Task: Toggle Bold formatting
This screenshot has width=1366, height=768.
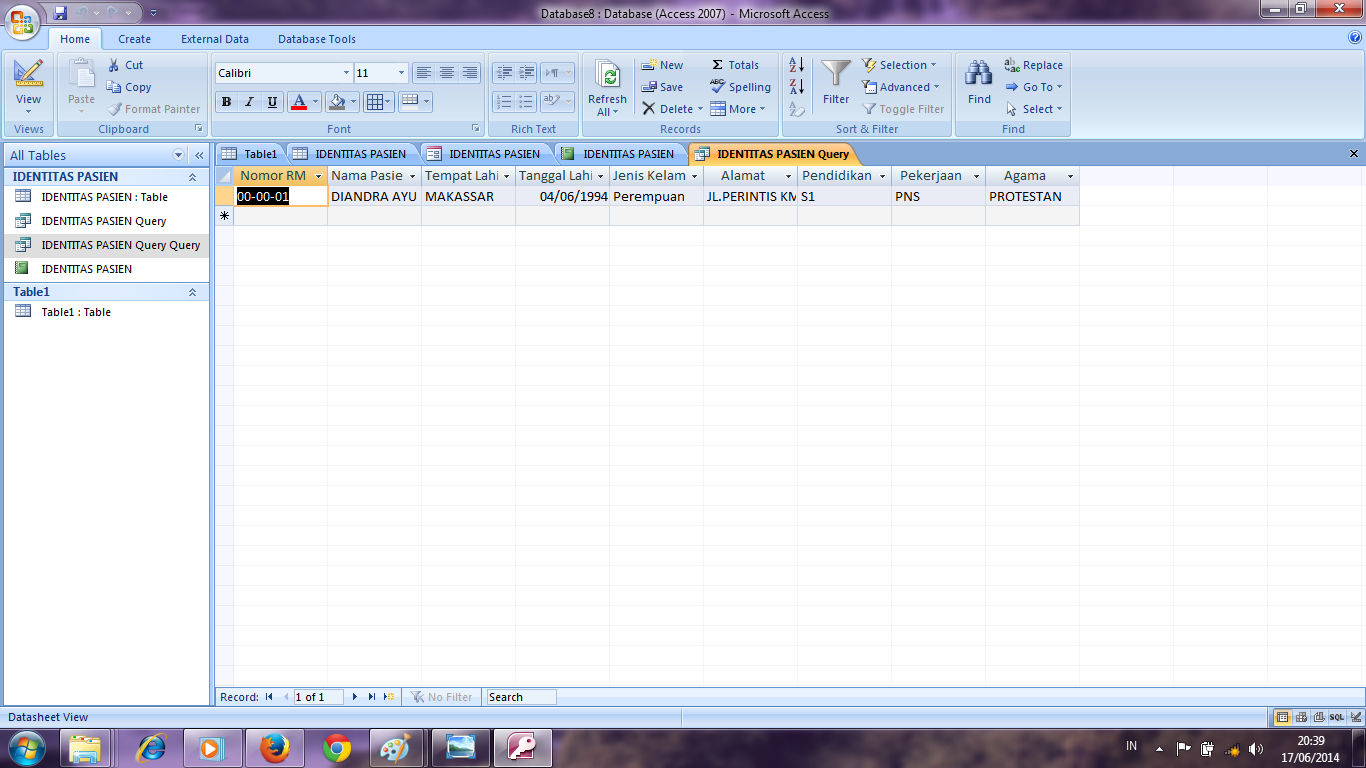Action: (x=226, y=101)
